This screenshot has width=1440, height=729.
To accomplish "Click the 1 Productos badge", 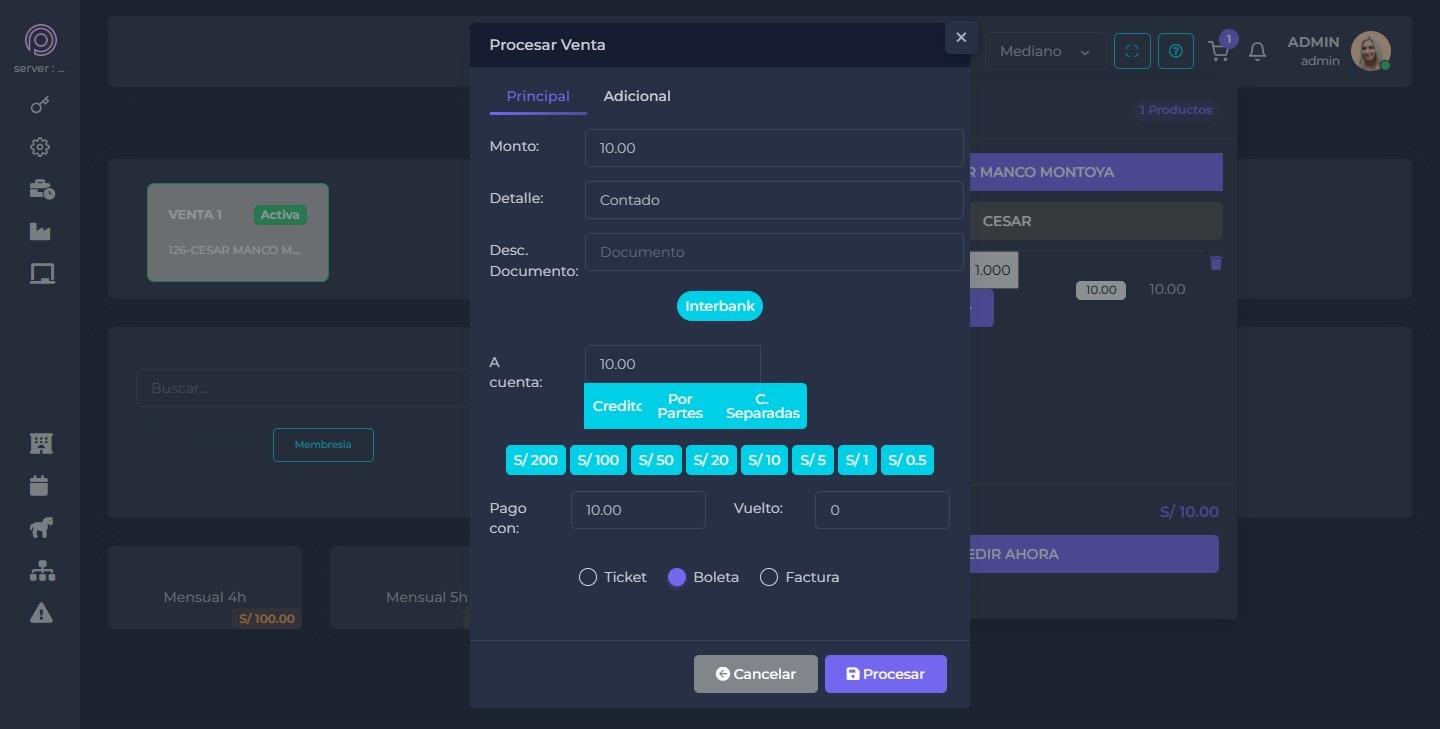I will (x=1176, y=110).
